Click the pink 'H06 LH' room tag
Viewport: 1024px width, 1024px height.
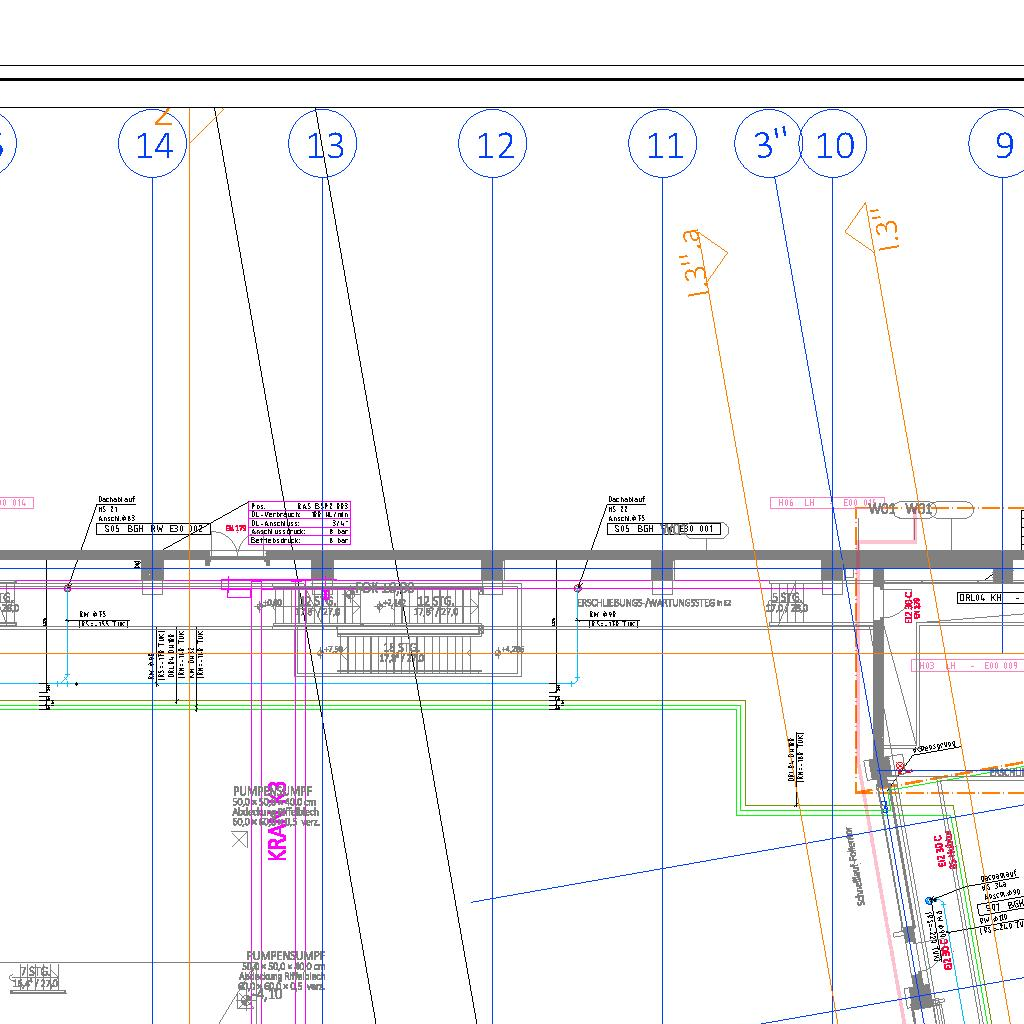[827, 503]
